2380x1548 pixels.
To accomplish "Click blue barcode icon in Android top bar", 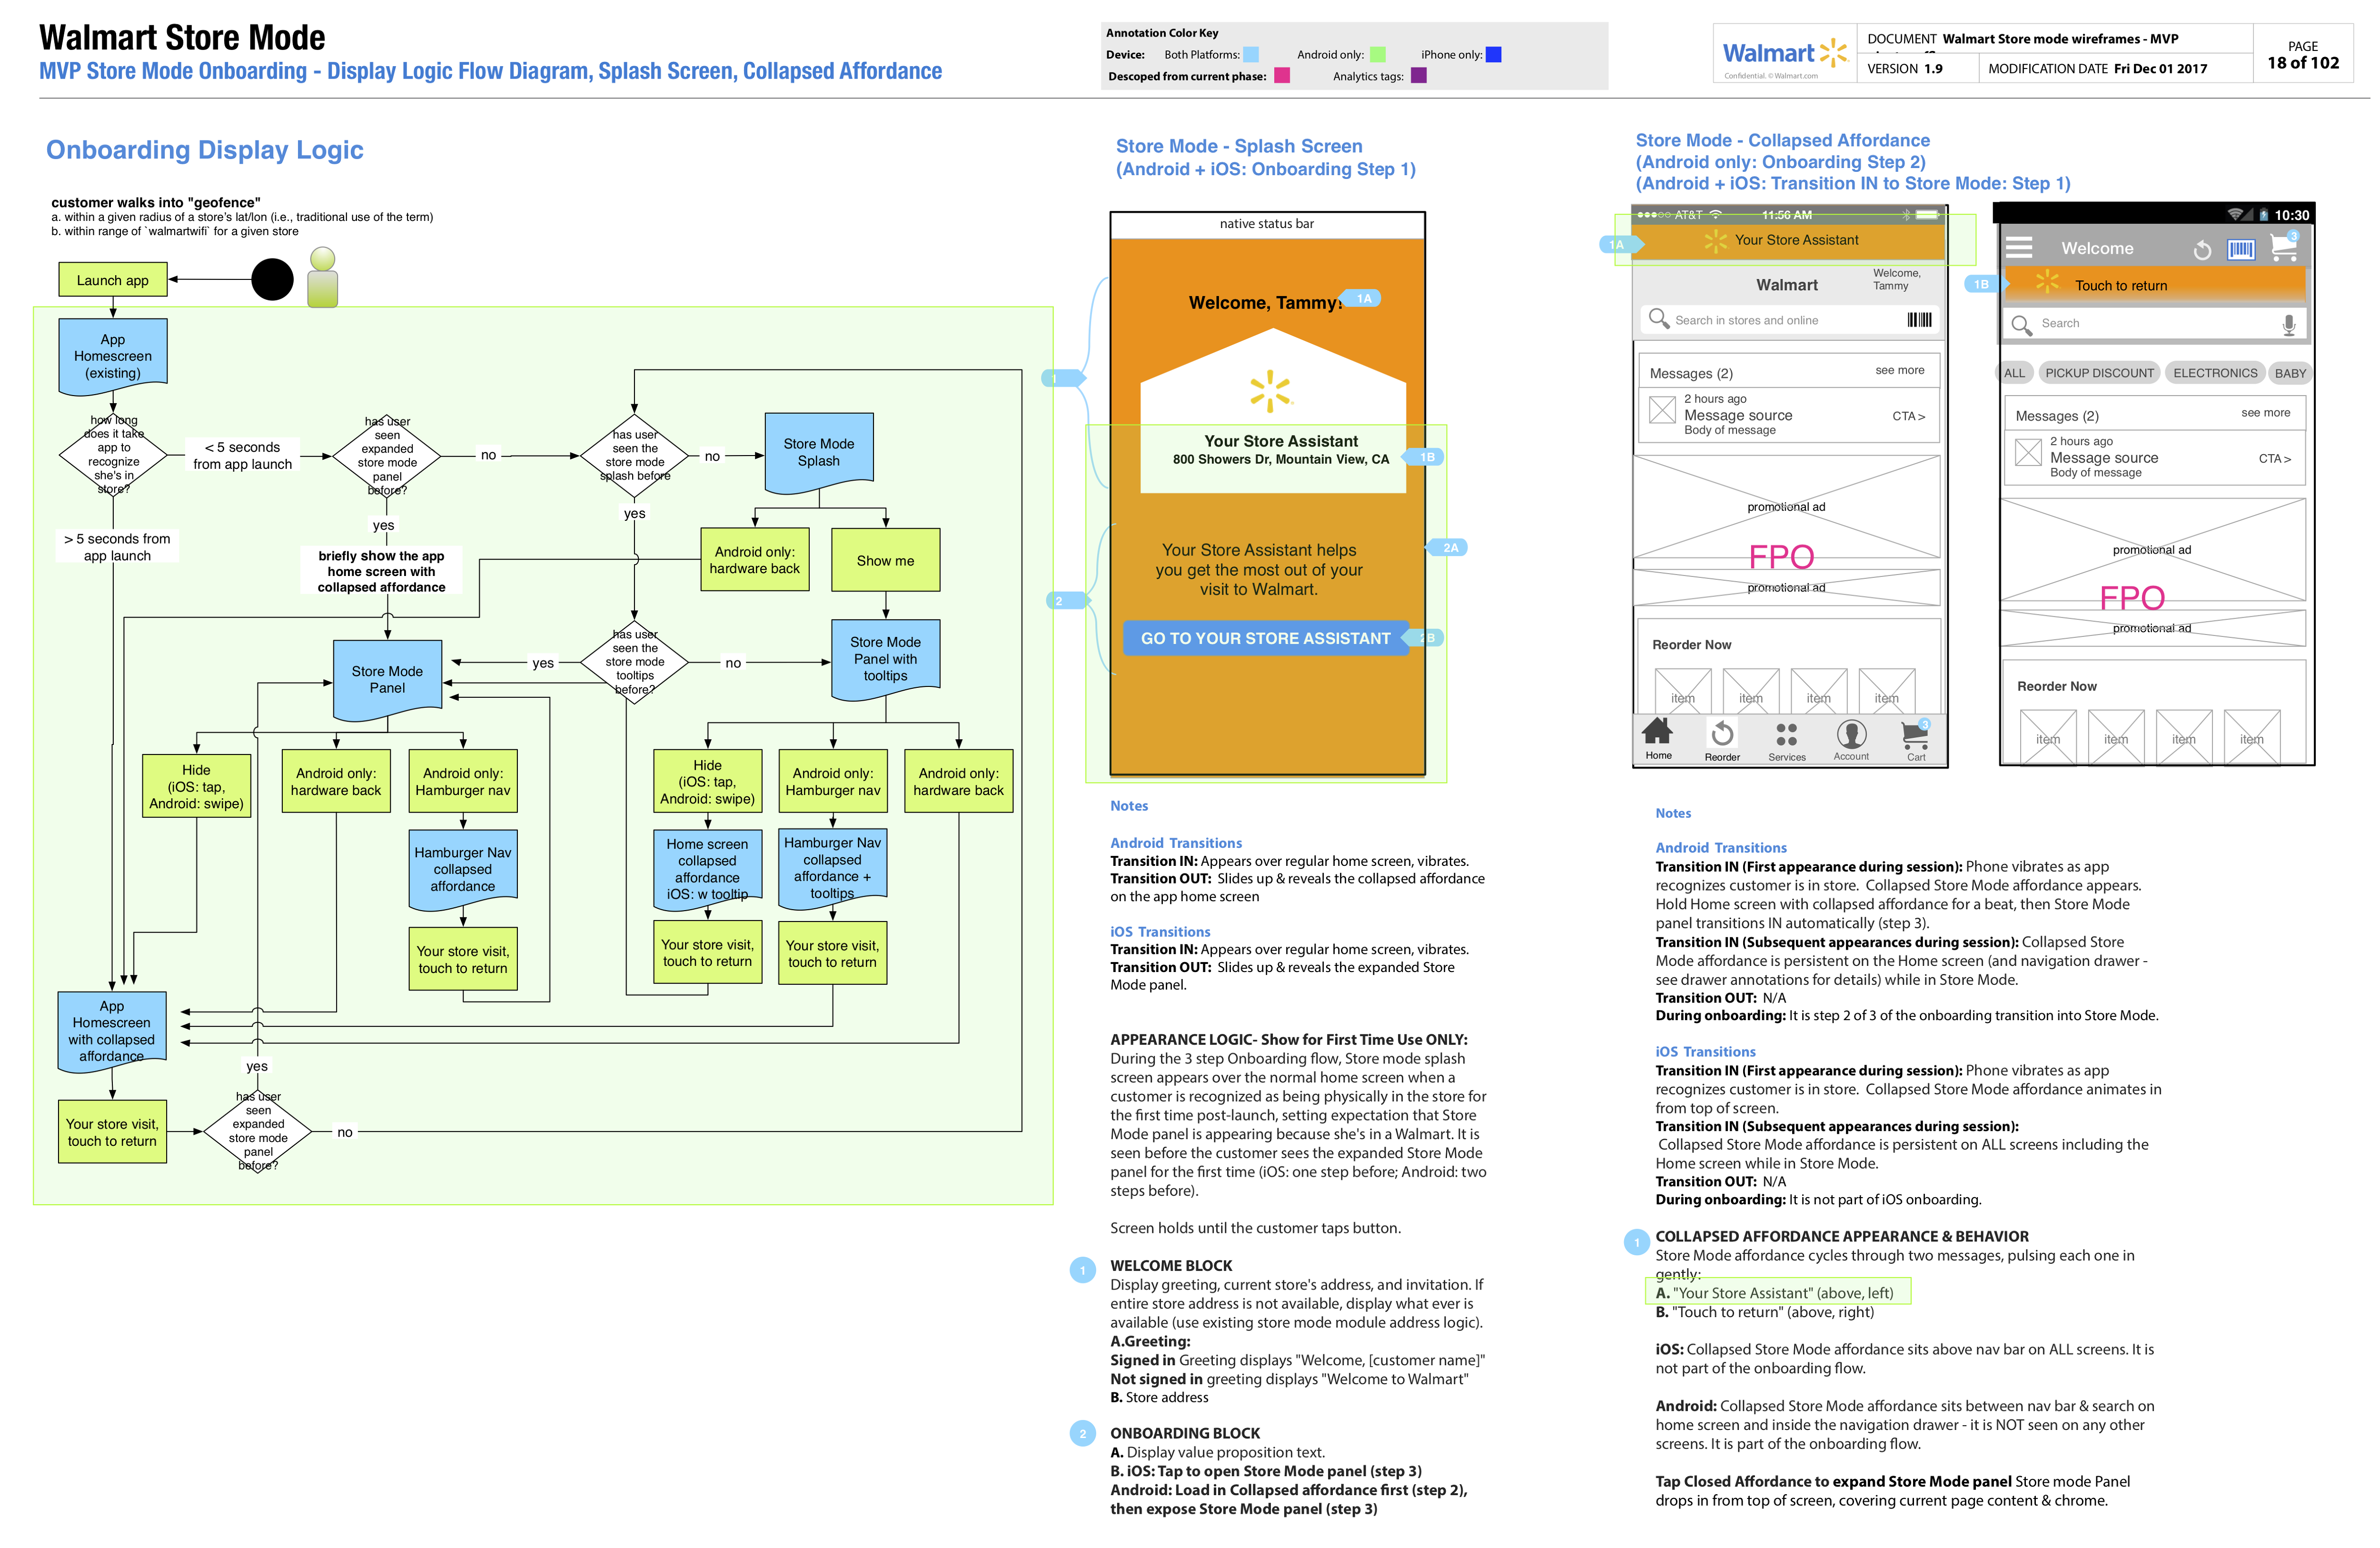I will point(2241,249).
